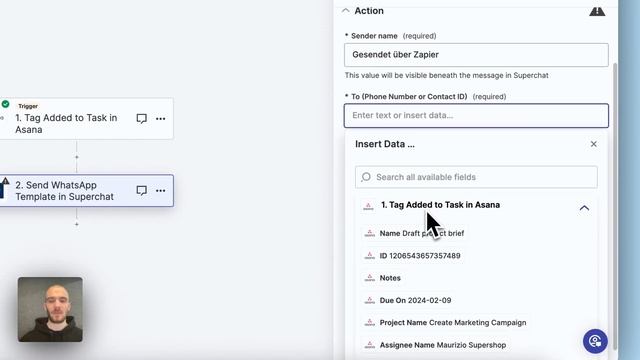Click Asana icon next to Notes field
Image resolution: width=640 pixels, height=360 pixels.
coord(369,278)
